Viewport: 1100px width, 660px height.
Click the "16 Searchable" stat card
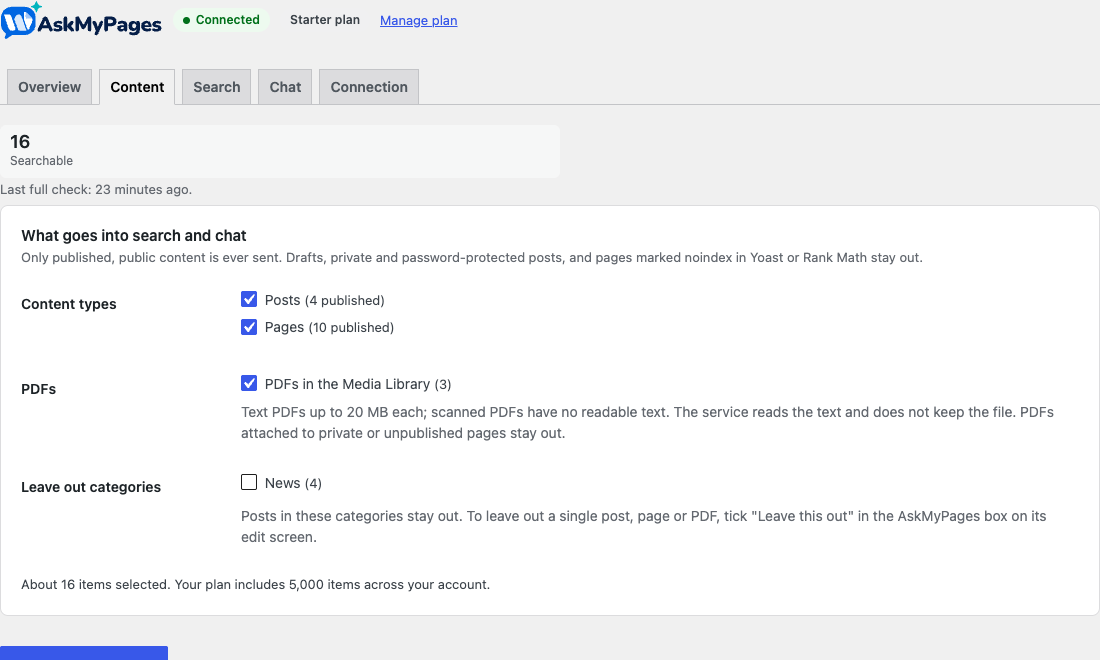tap(280, 151)
